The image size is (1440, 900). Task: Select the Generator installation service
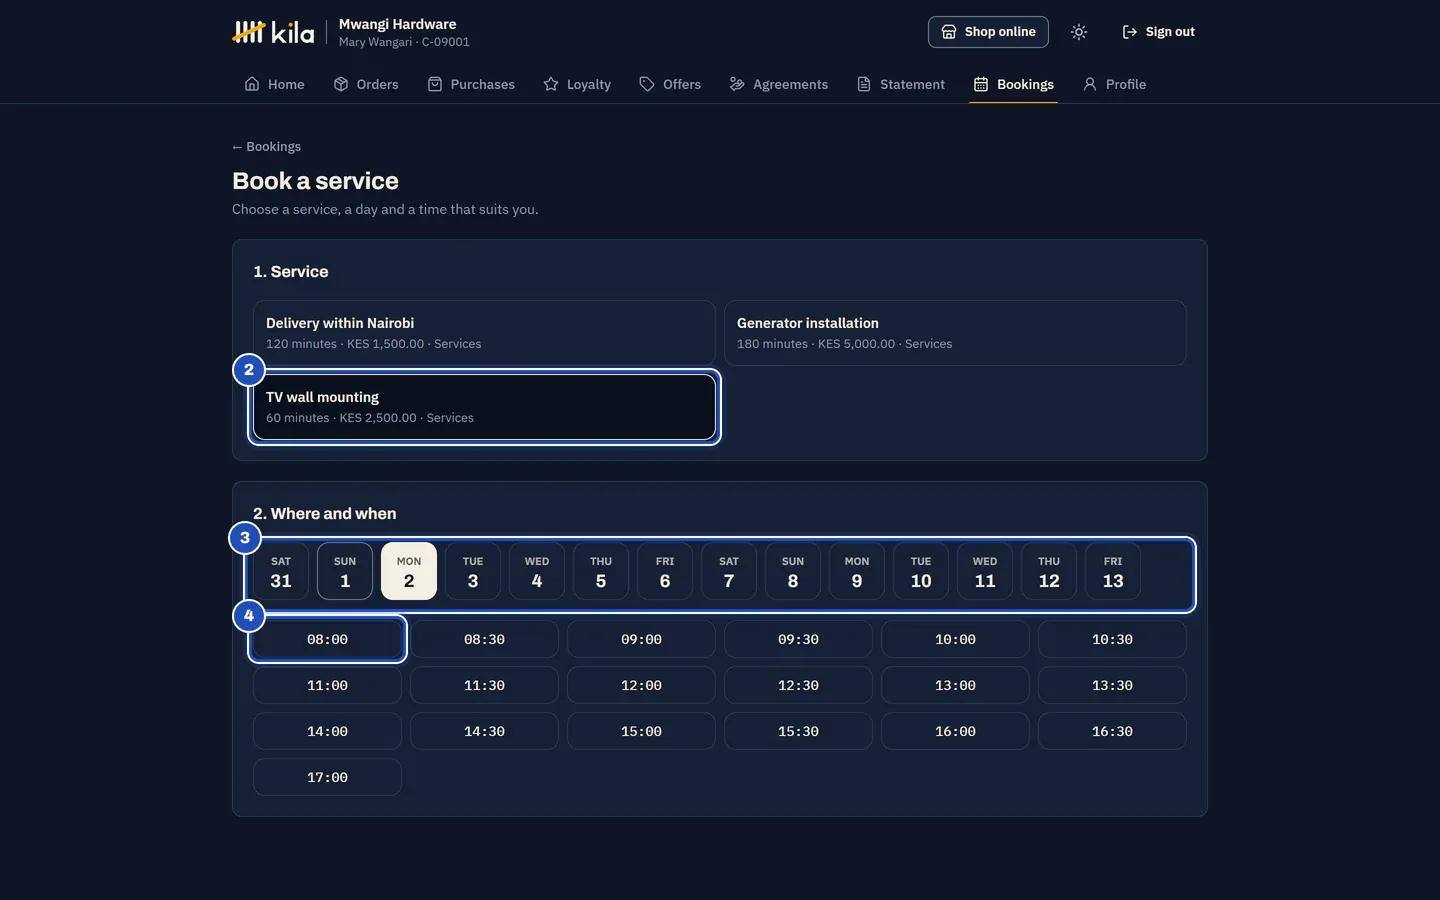(955, 333)
